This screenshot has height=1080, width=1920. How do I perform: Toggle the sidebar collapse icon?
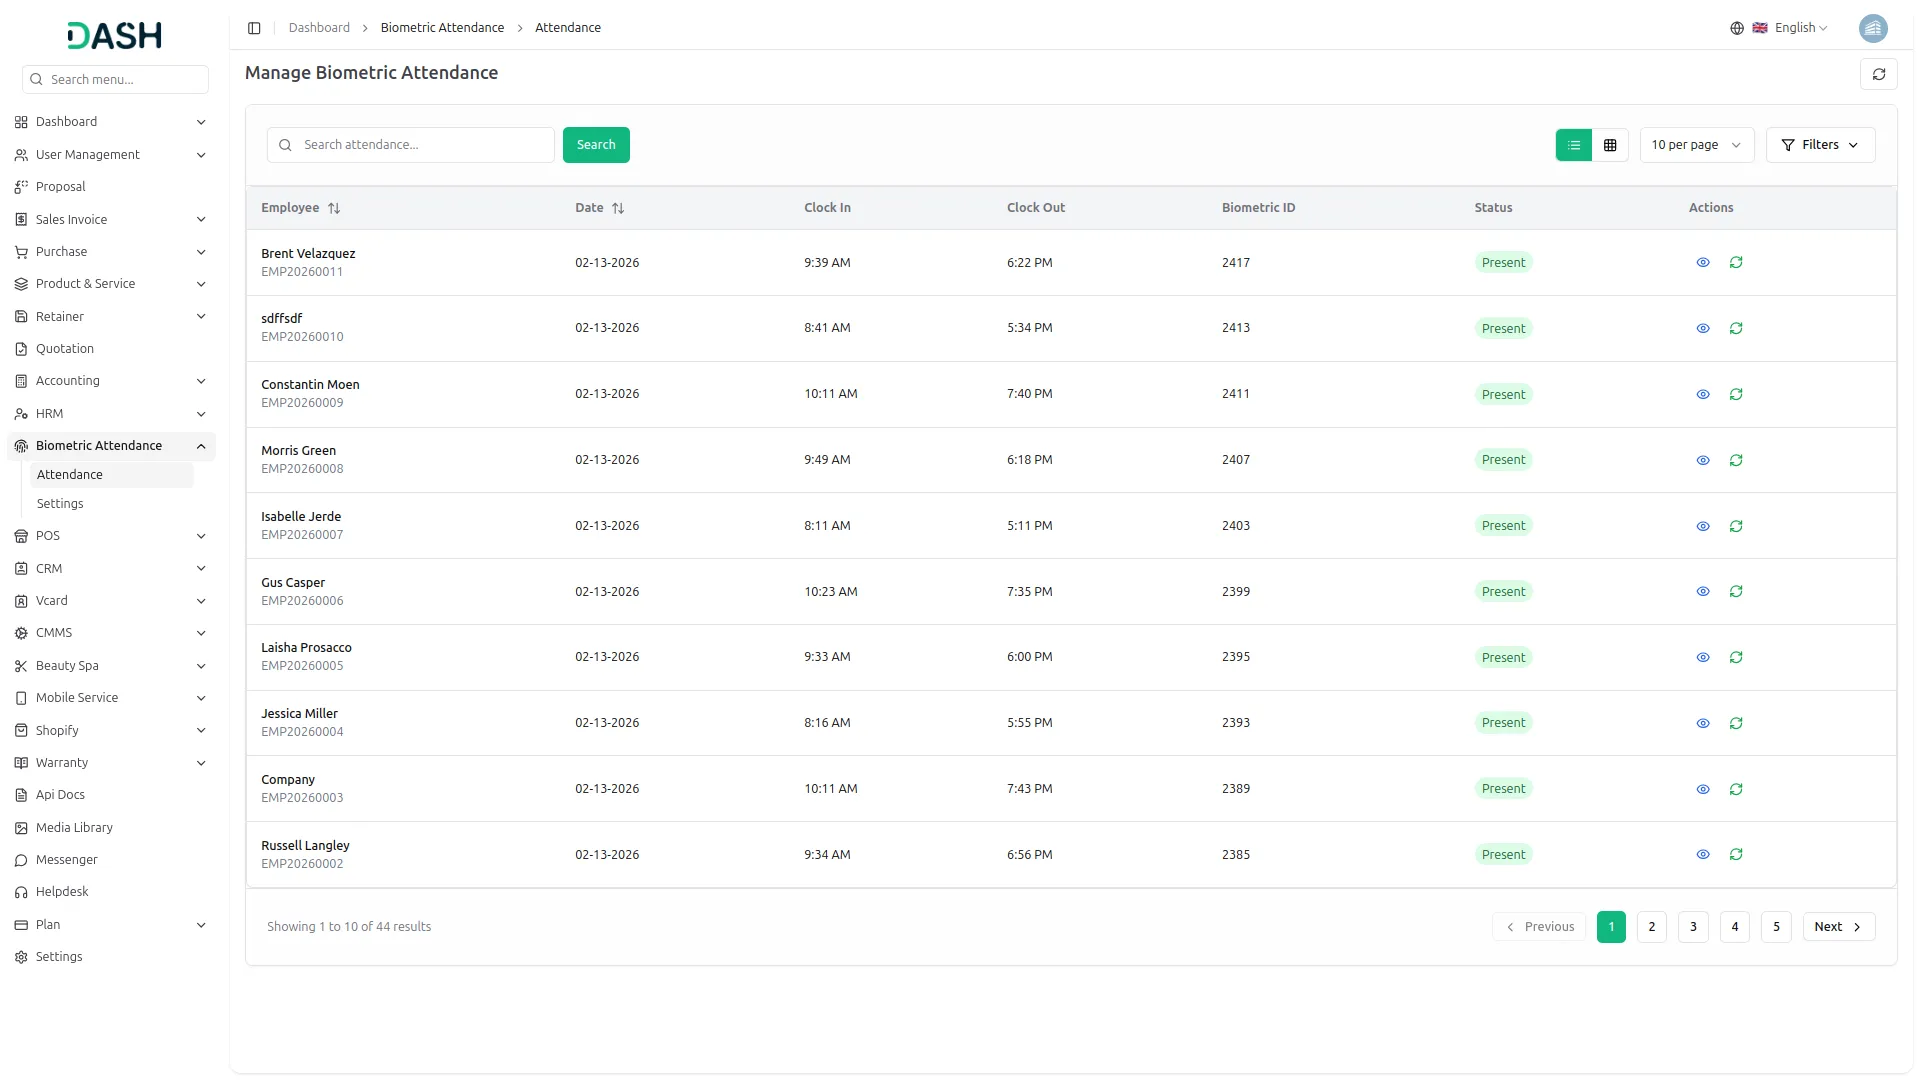pyautogui.click(x=254, y=28)
